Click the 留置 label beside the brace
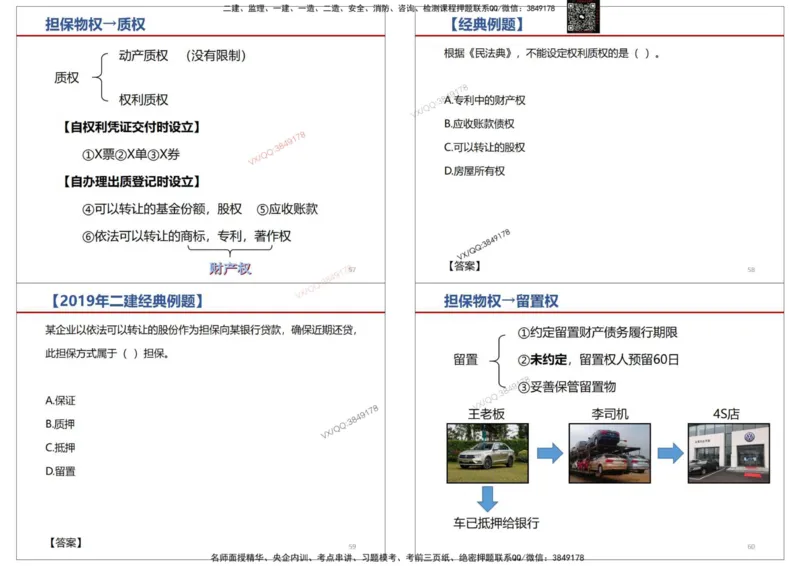 [466, 359]
